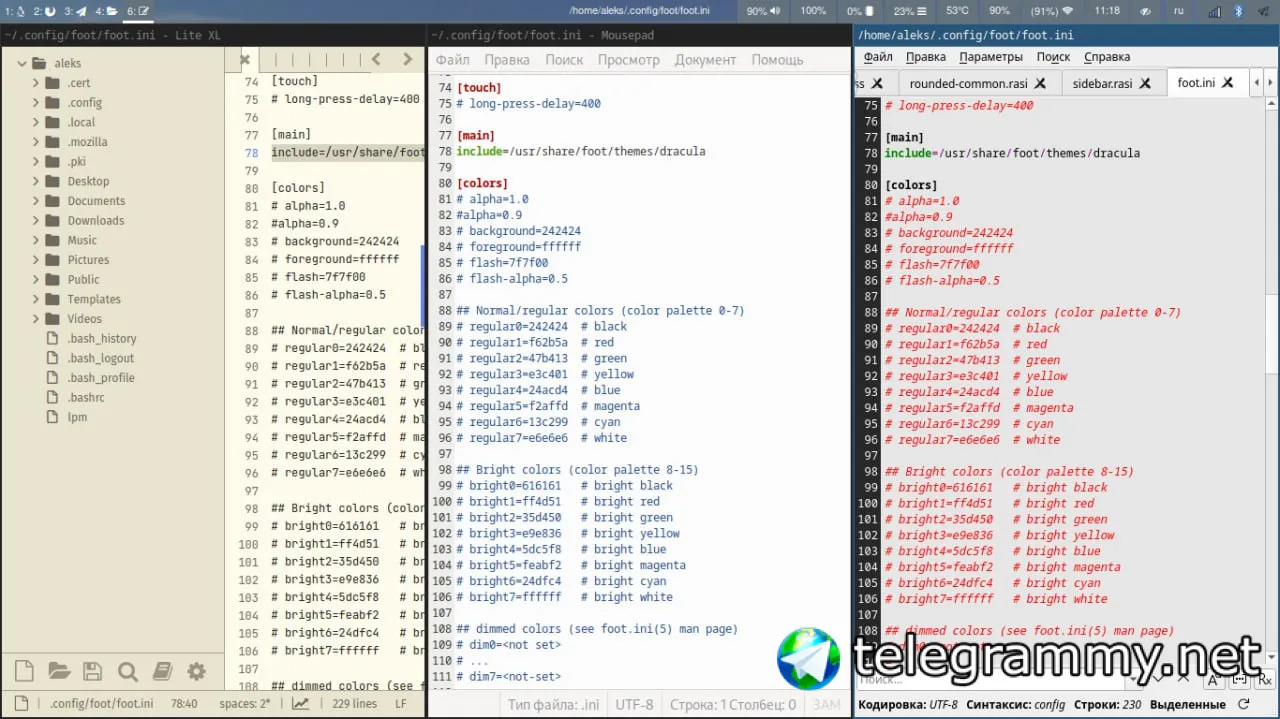Open find via the magnifier icon in Lite XL
1280x719 pixels.
127,671
